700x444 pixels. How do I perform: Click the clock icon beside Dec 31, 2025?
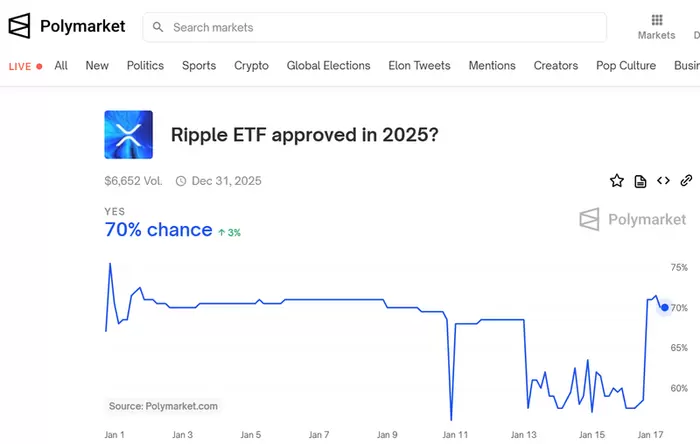click(x=181, y=181)
